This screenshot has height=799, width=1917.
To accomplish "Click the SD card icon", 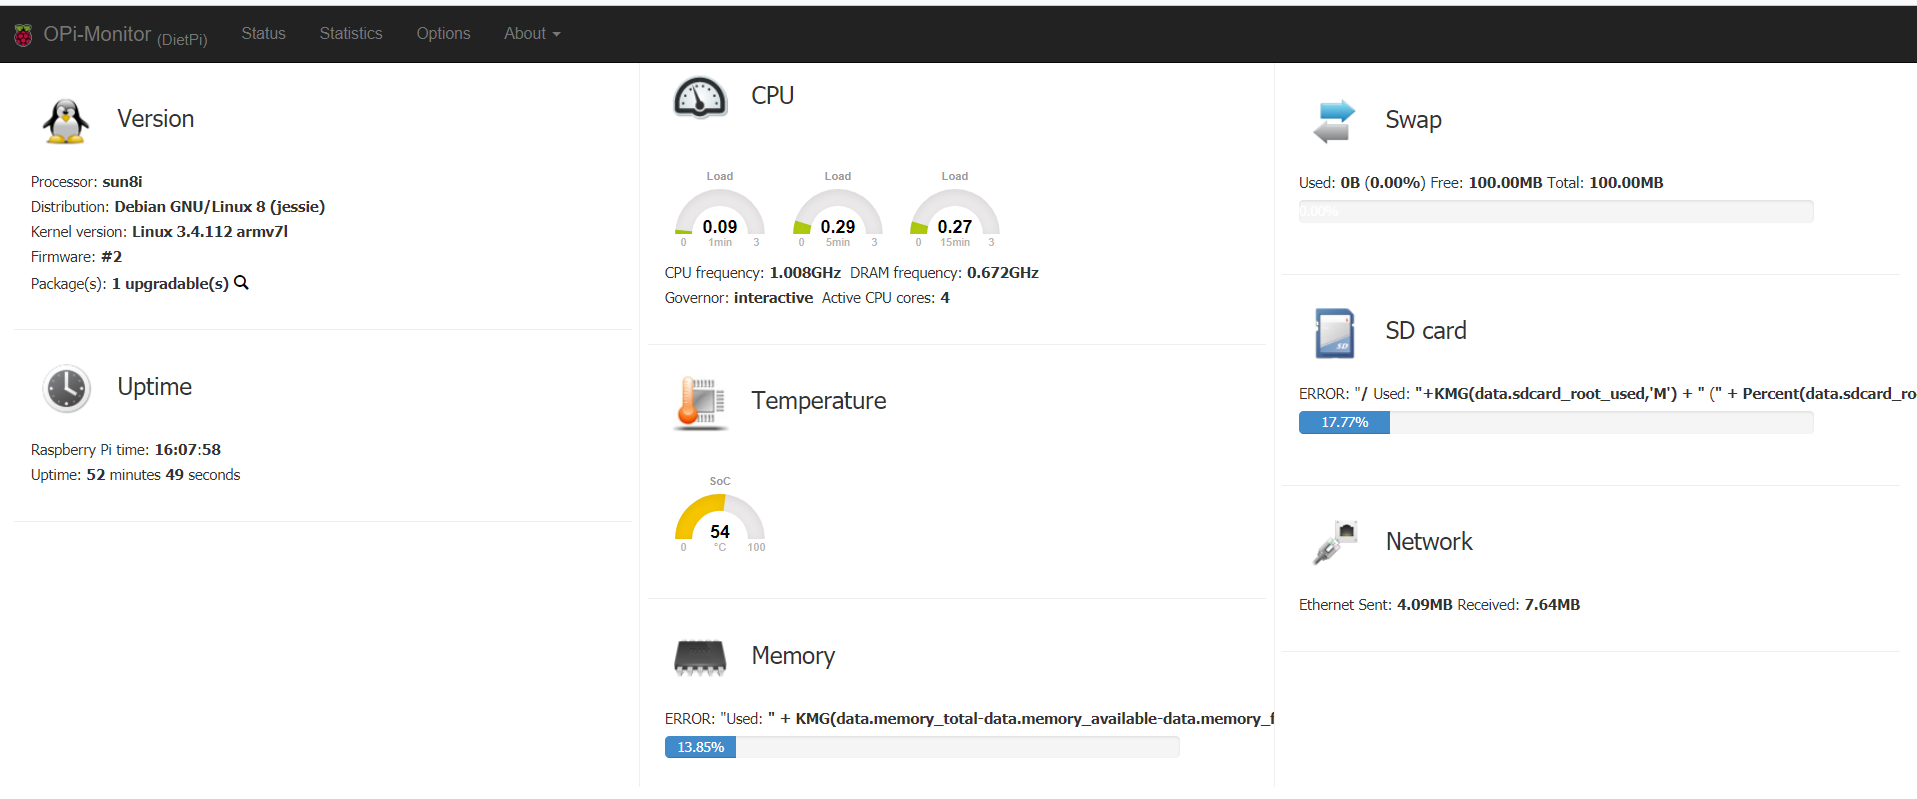I will tap(1334, 332).
